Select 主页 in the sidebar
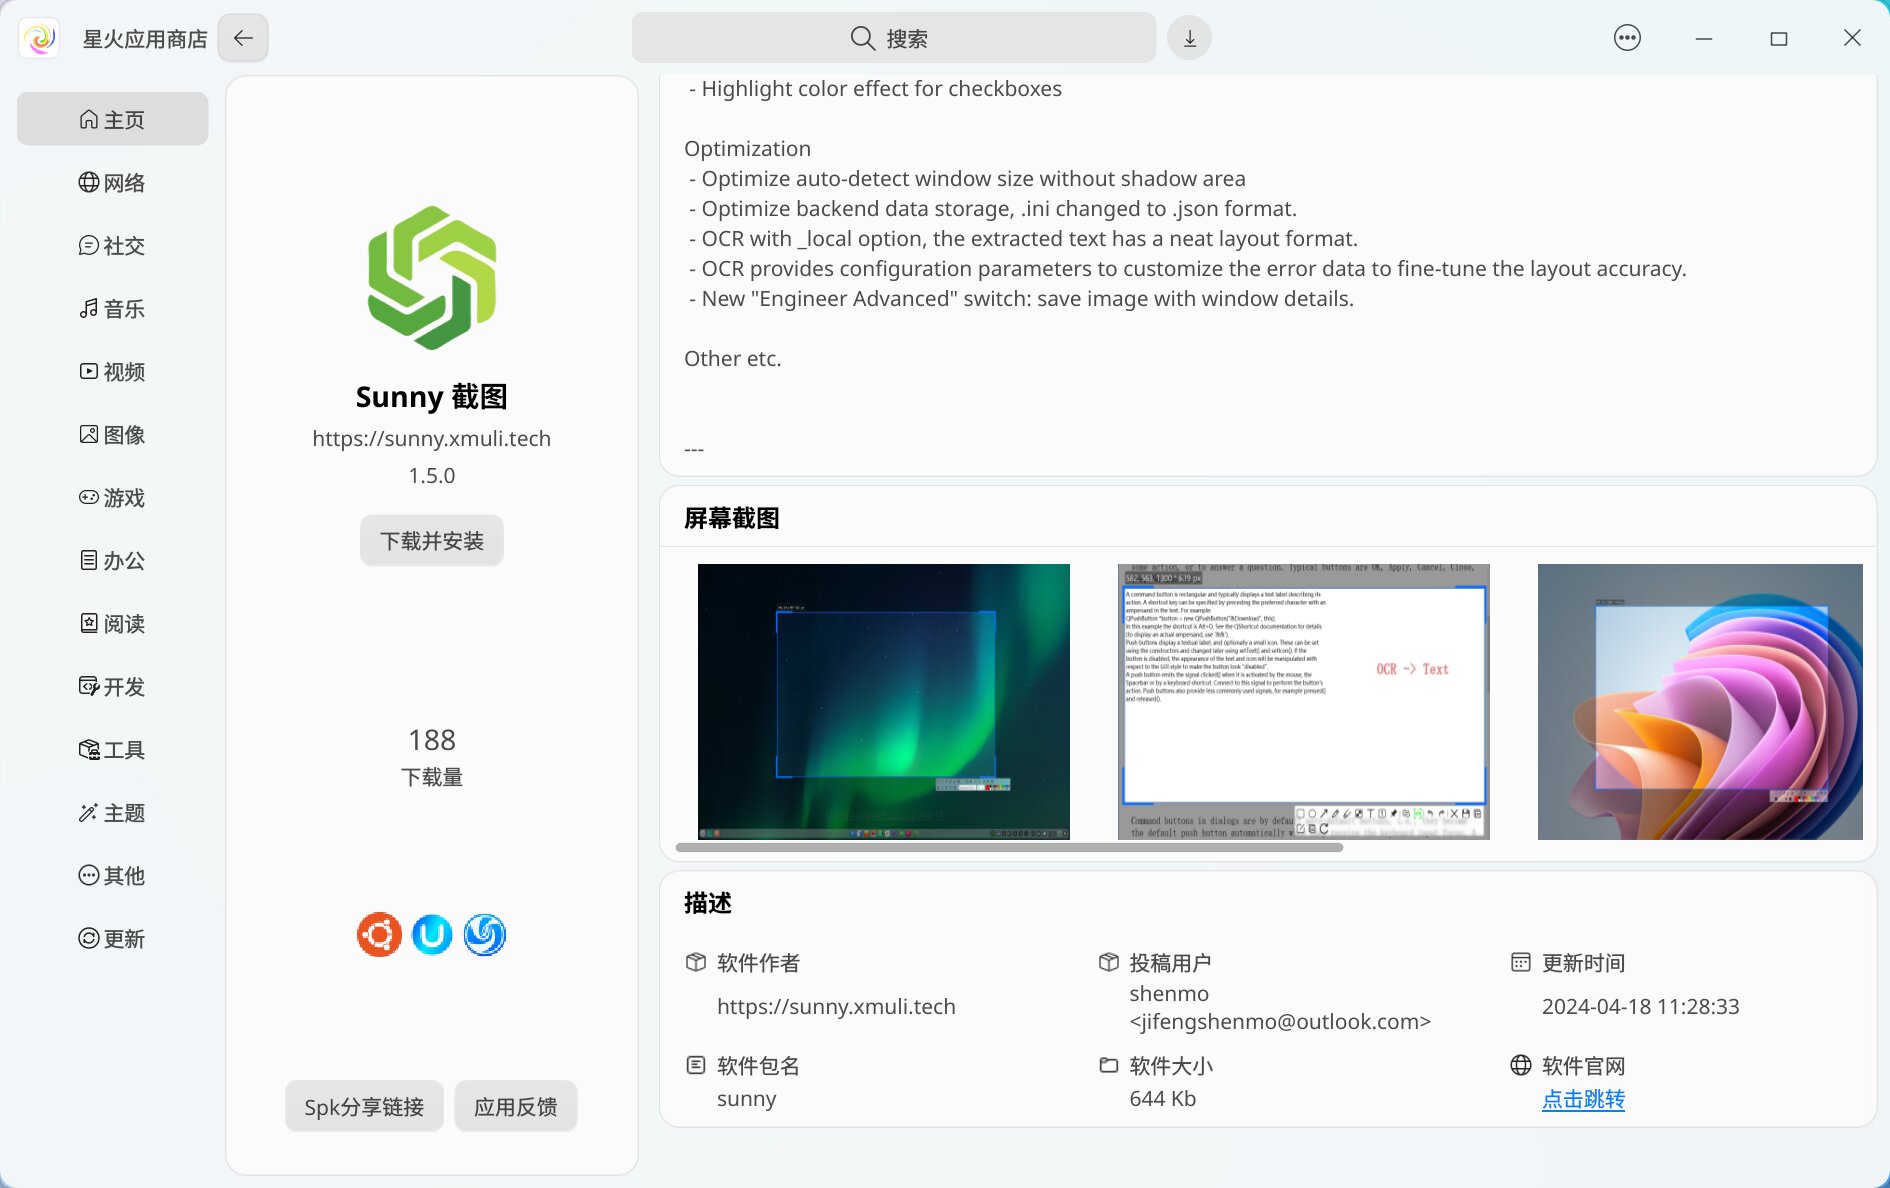 coord(112,119)
